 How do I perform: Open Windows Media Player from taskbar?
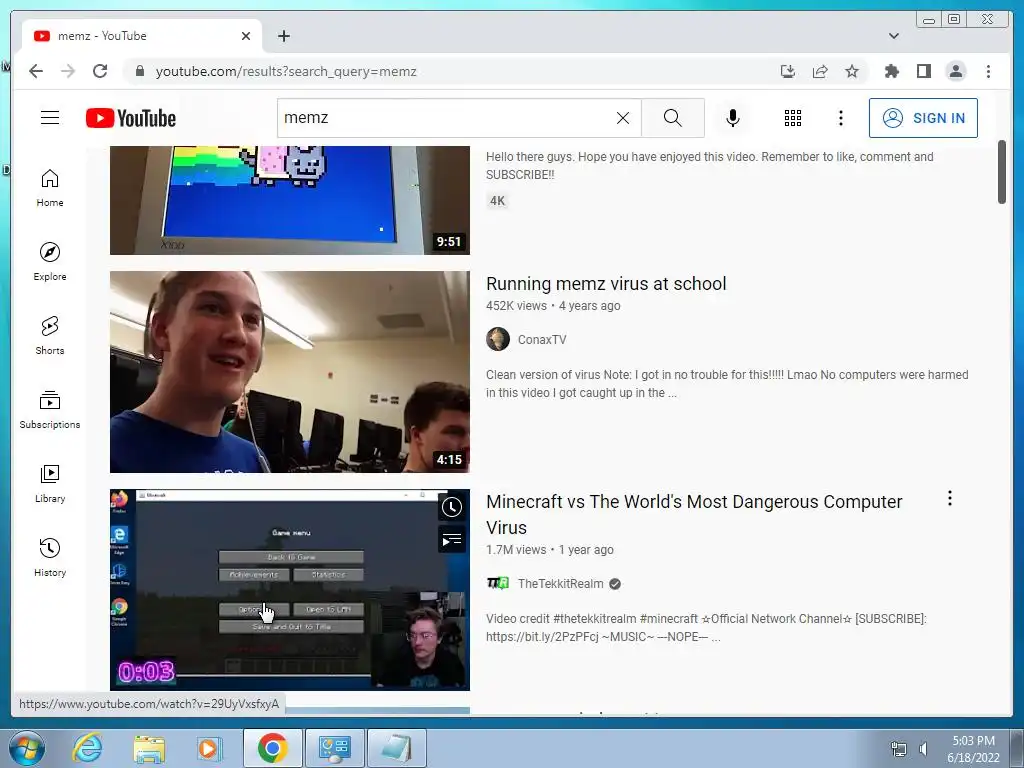210,748
